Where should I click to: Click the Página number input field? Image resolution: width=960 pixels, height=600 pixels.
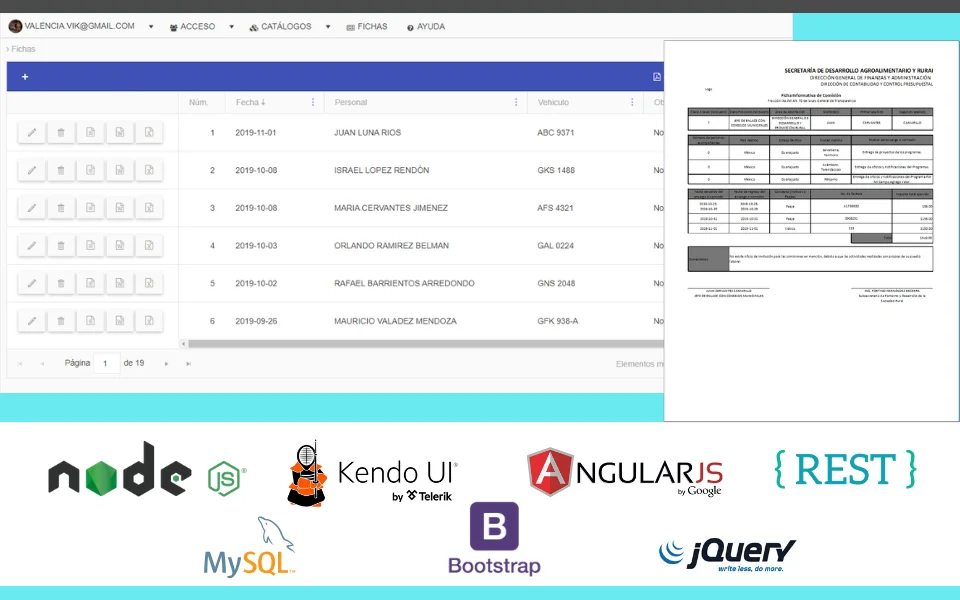coord(107,364)
